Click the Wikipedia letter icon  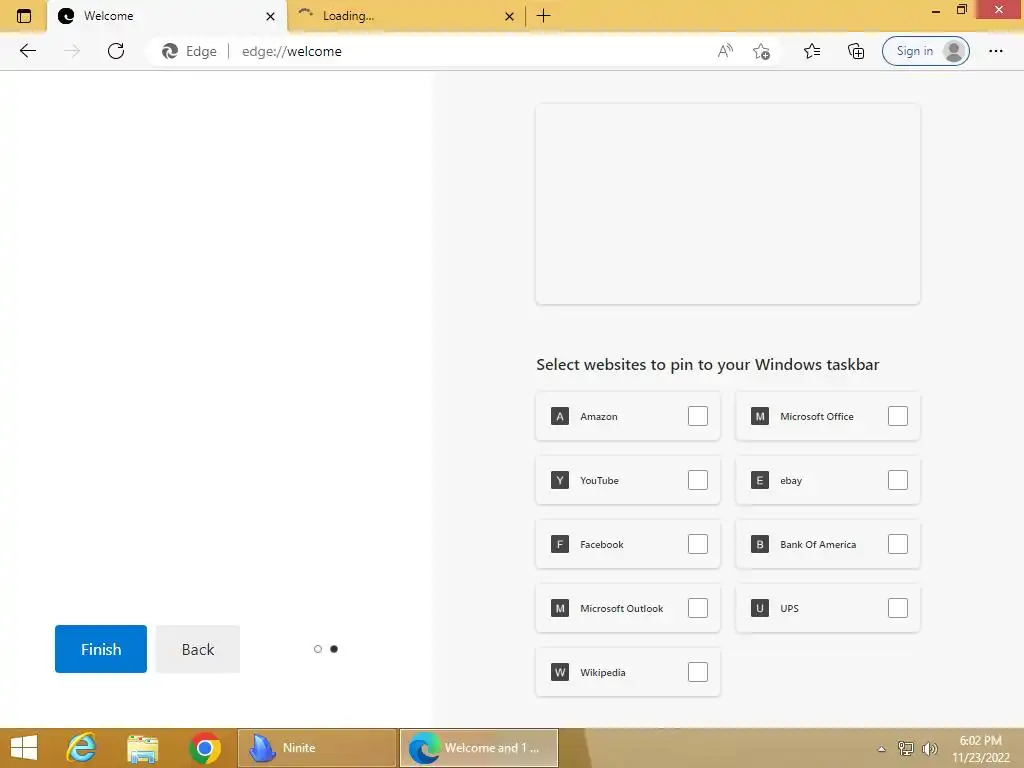point(560,672)
